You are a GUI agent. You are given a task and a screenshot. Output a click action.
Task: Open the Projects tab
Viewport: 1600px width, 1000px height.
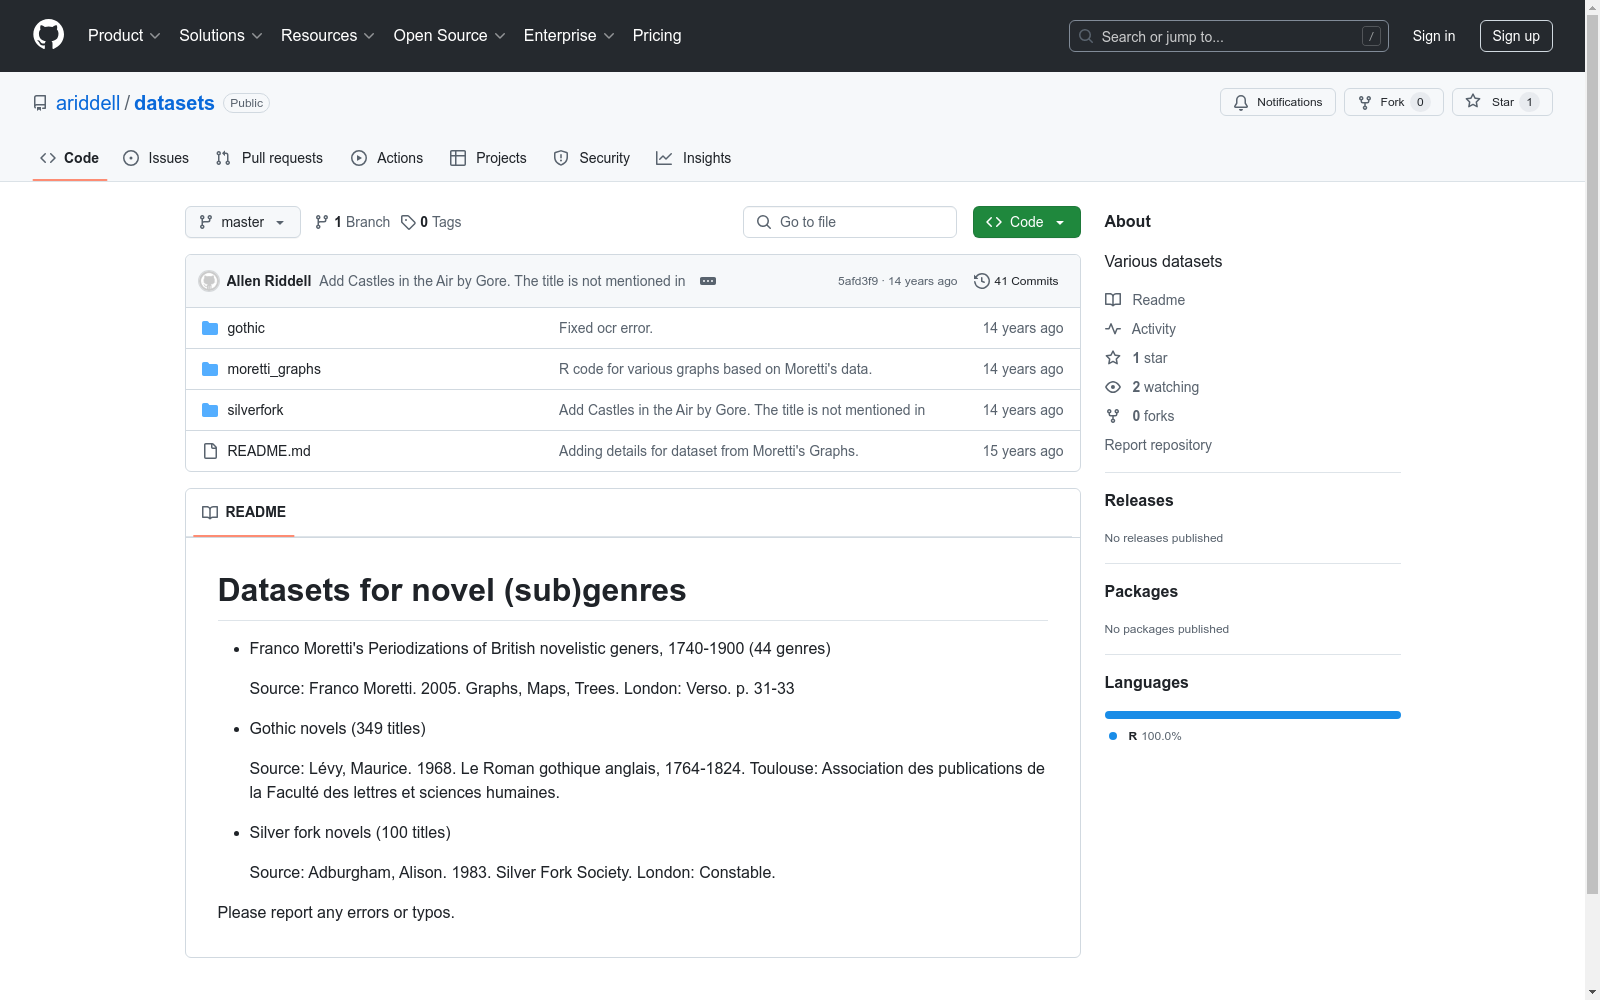[488, 158]
